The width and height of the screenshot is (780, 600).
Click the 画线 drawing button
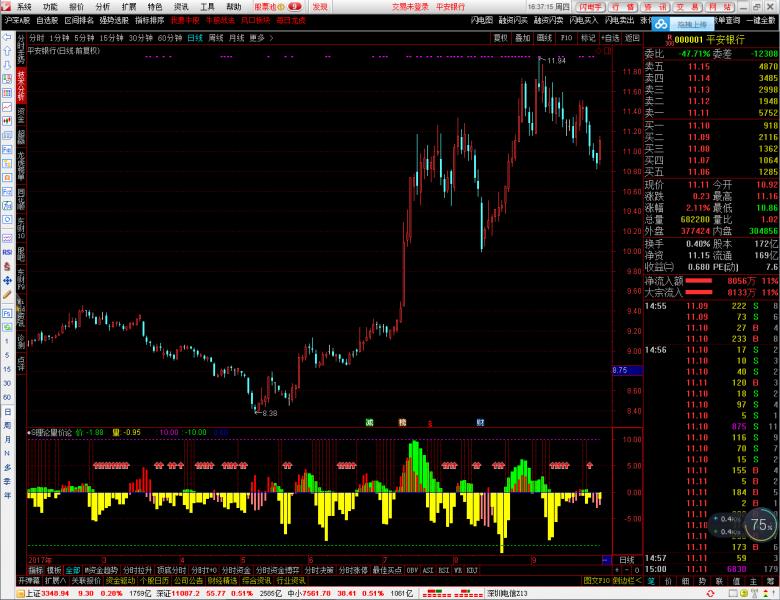[544, 38]
